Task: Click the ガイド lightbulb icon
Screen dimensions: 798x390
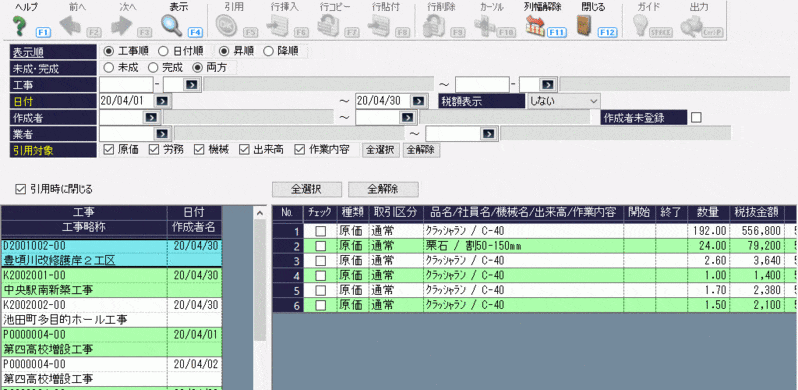Action: click(x=641, y=25)
